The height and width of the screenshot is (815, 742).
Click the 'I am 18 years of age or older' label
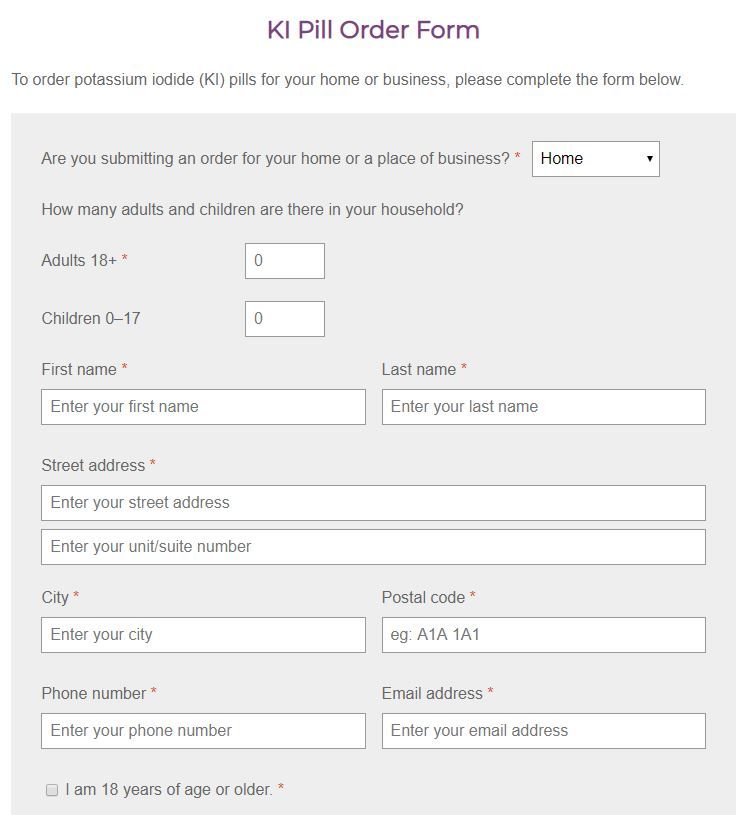pyautogui.click(x=168, y=790)
